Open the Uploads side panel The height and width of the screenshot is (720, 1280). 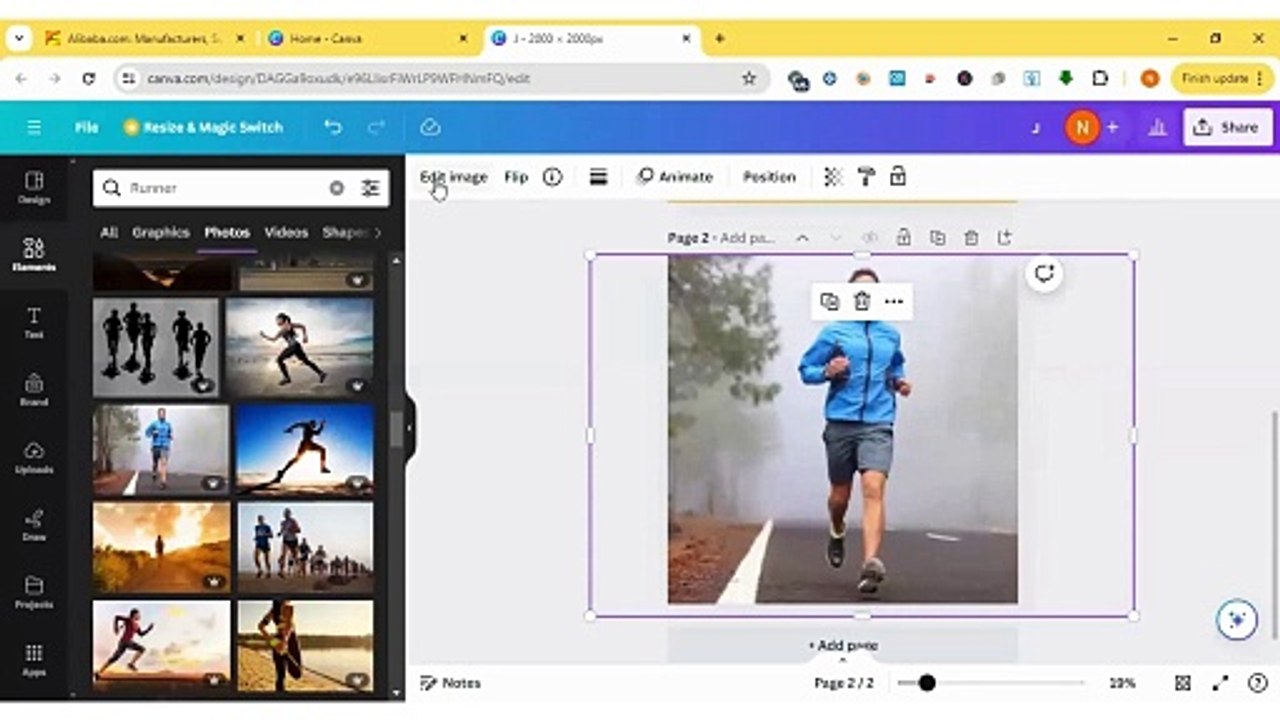(x=34, y=457)
